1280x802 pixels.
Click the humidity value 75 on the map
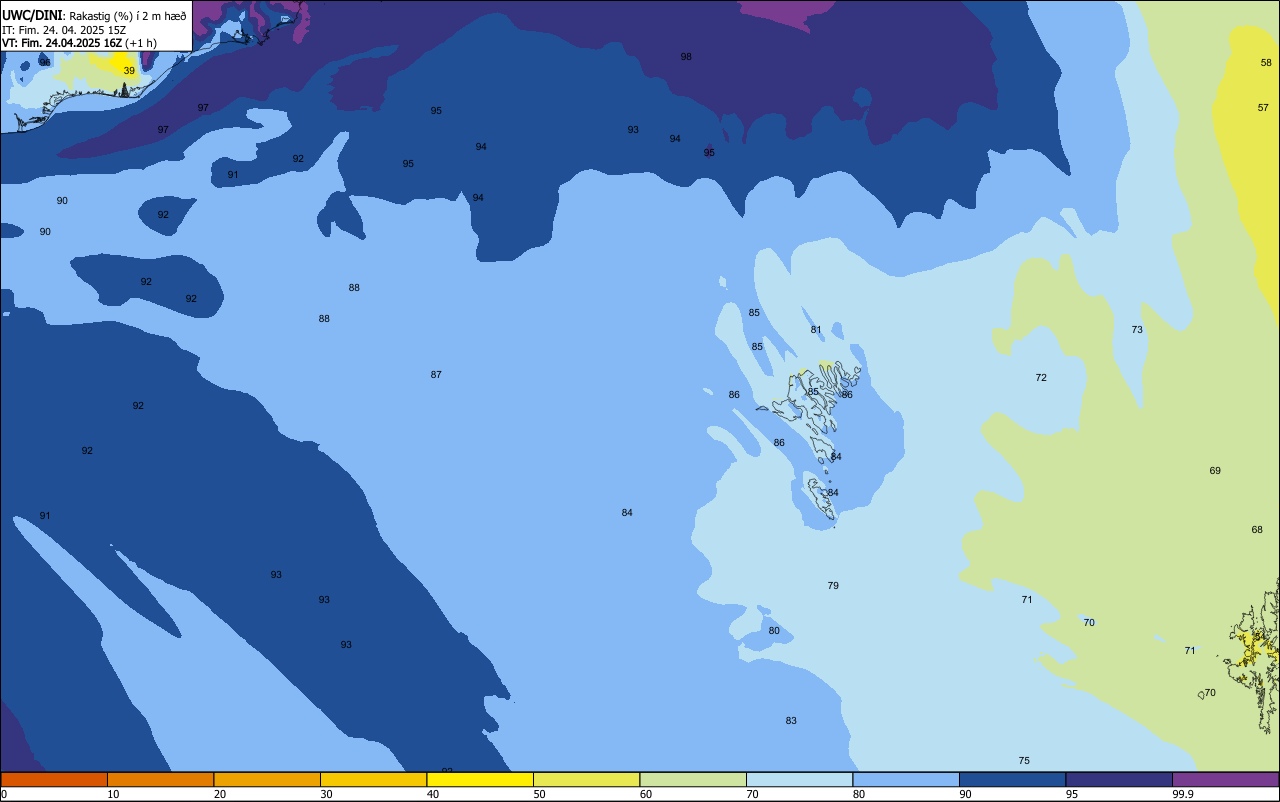tap(1024, 761)
